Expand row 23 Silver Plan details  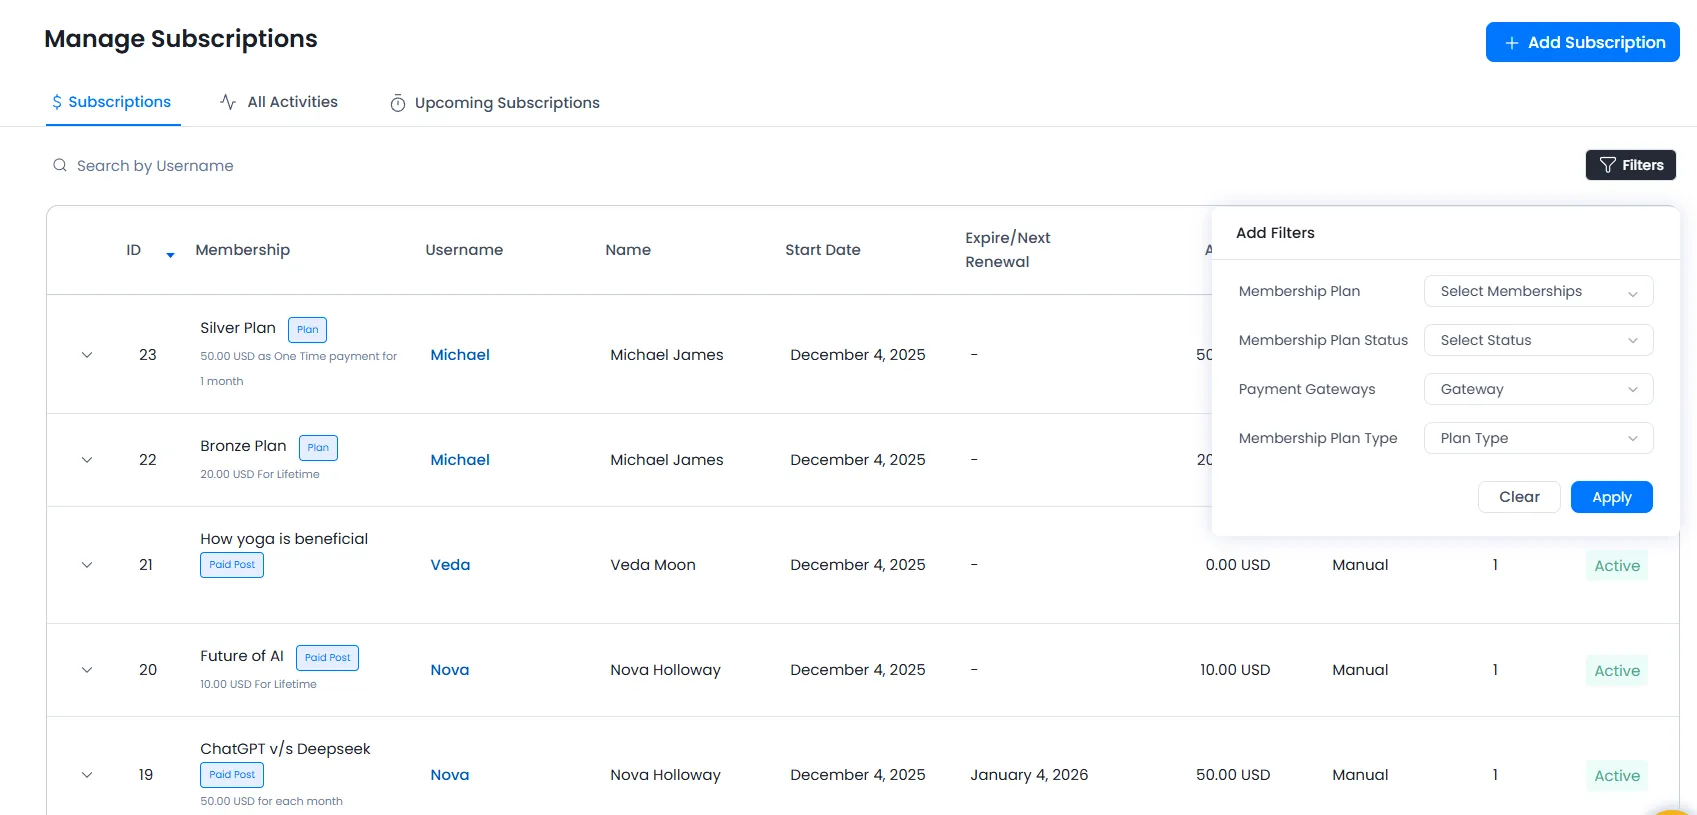coord(87,355)
